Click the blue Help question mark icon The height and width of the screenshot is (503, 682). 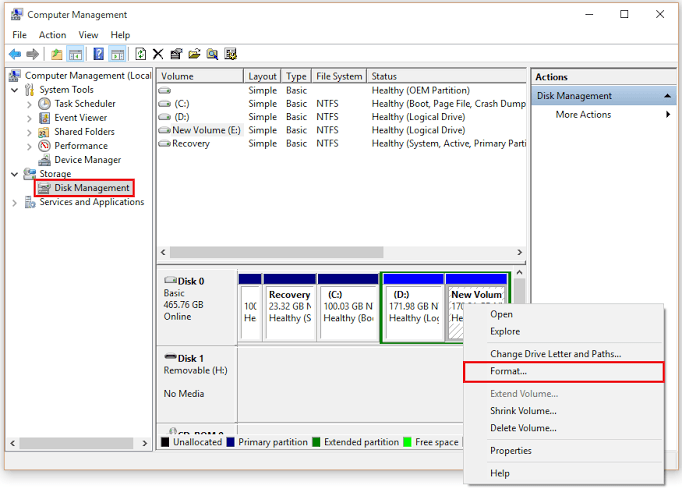coord(99,54)
